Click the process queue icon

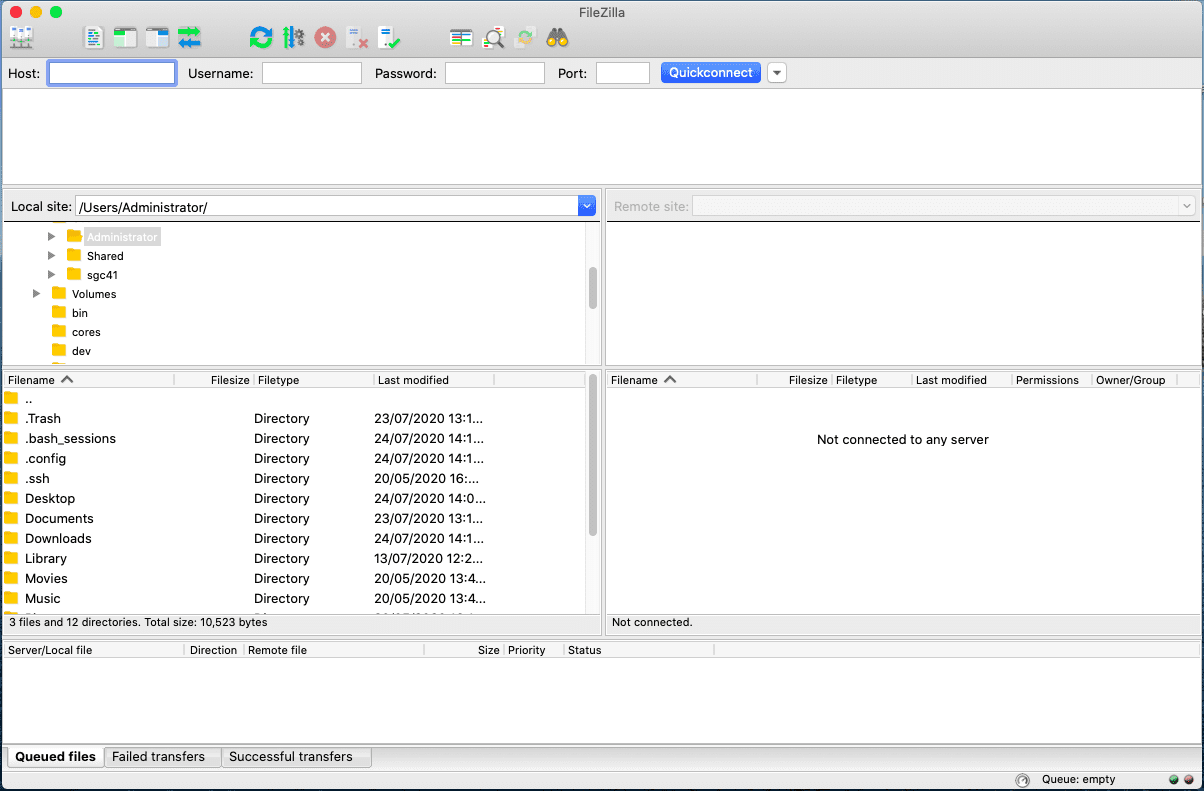coord(293,38)
